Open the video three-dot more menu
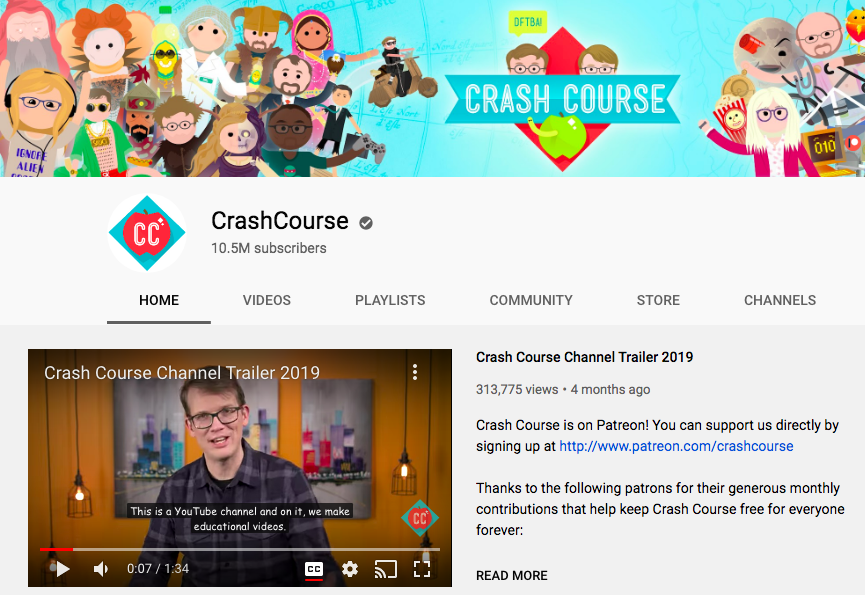 (x=415, y=372)
